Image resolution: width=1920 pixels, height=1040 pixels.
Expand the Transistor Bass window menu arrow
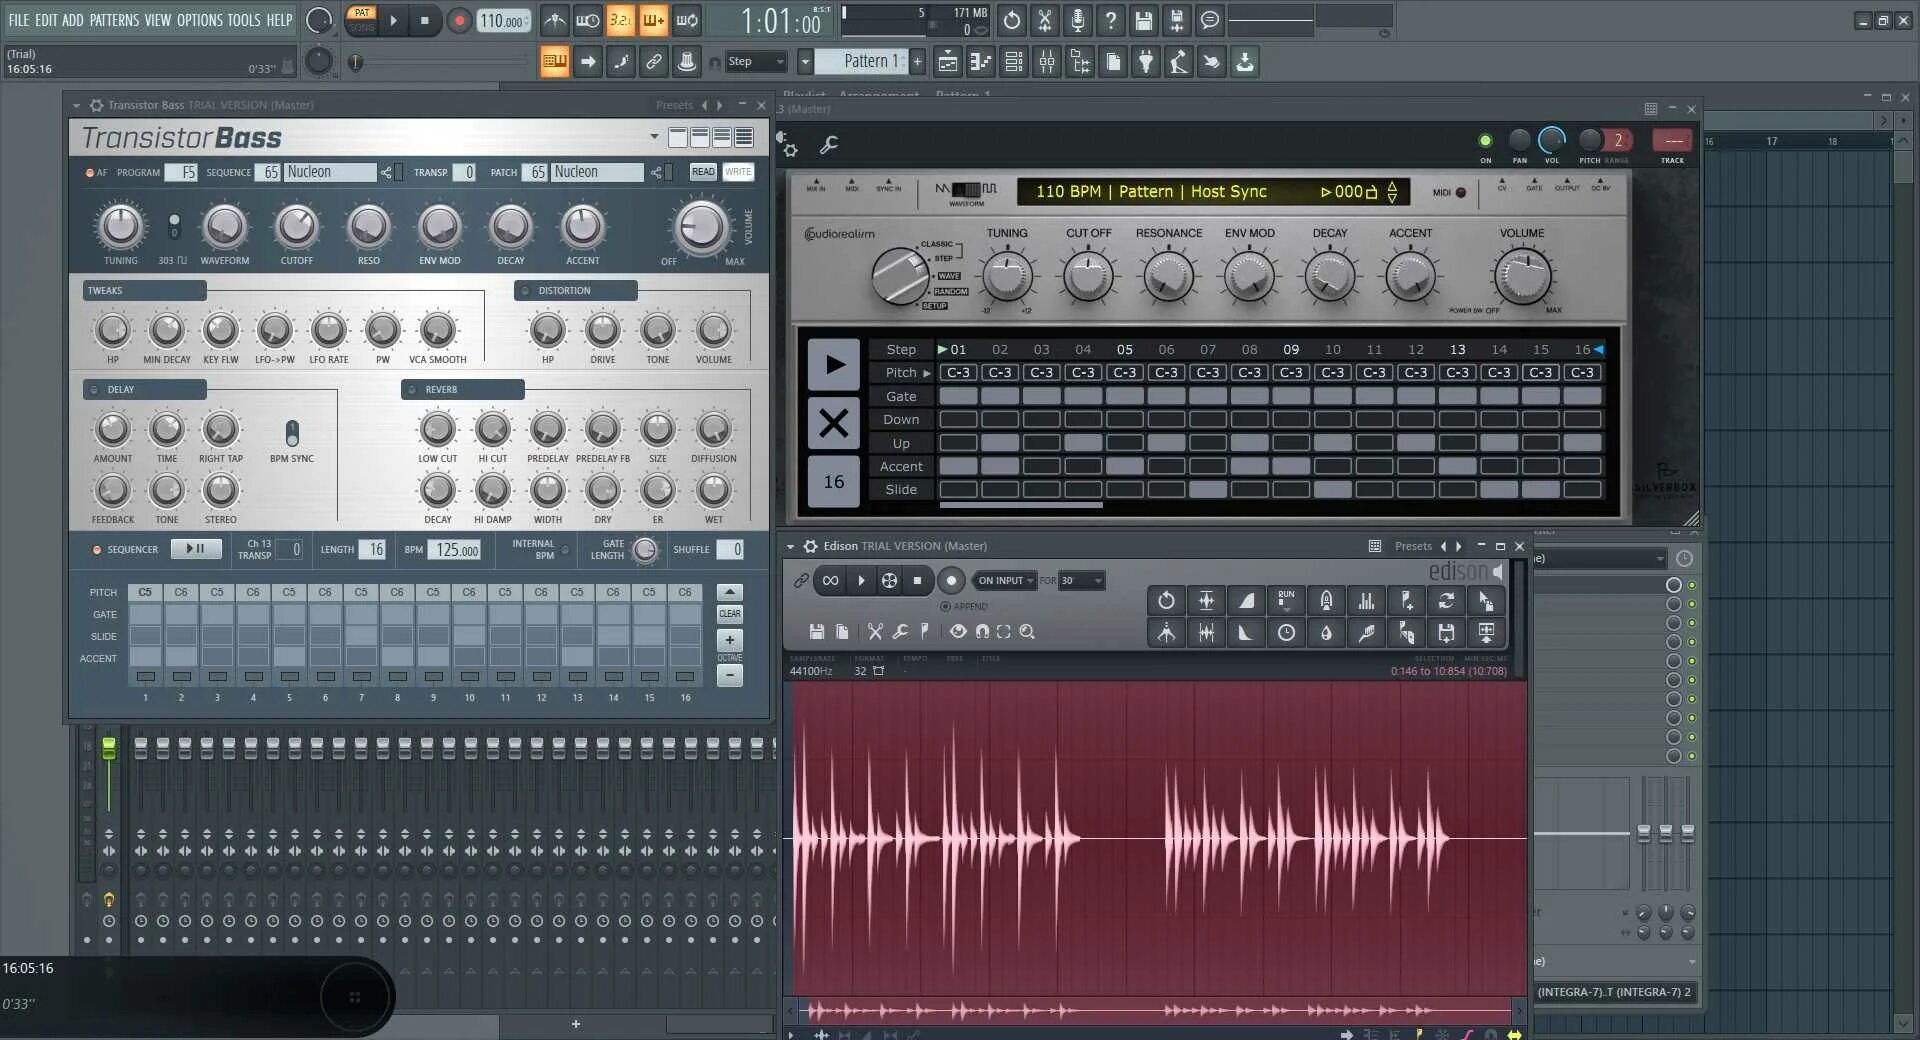tap(77, 105)
